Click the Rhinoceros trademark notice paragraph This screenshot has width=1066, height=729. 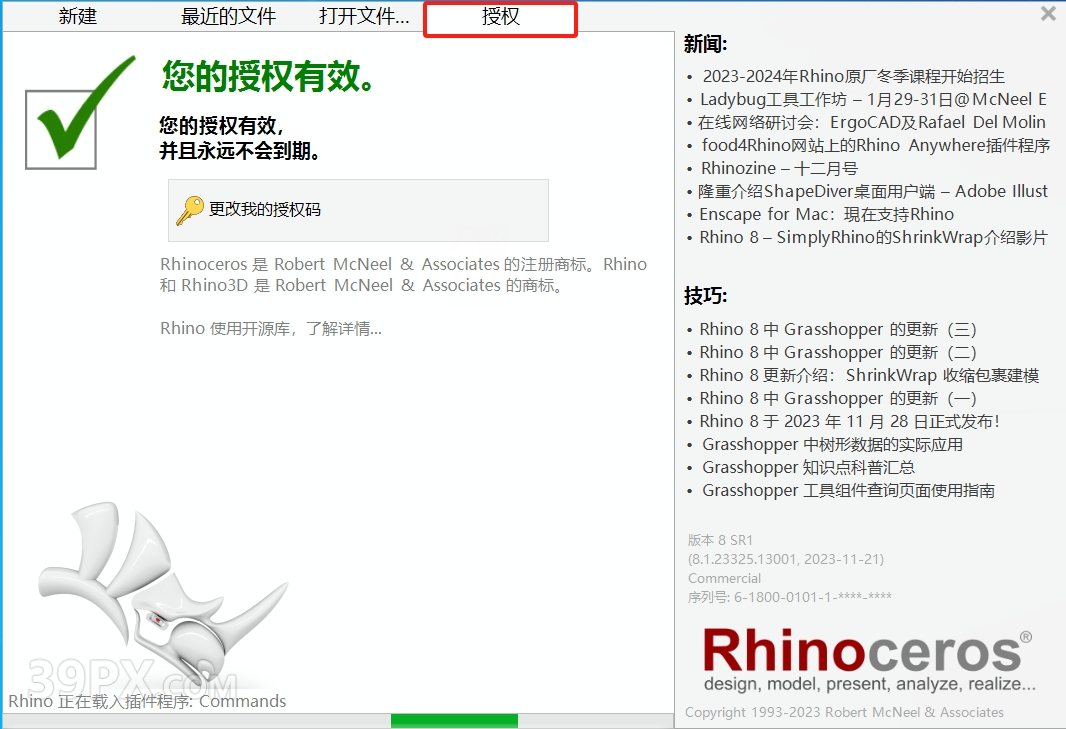pyautogui.click(x=404, y=275)
